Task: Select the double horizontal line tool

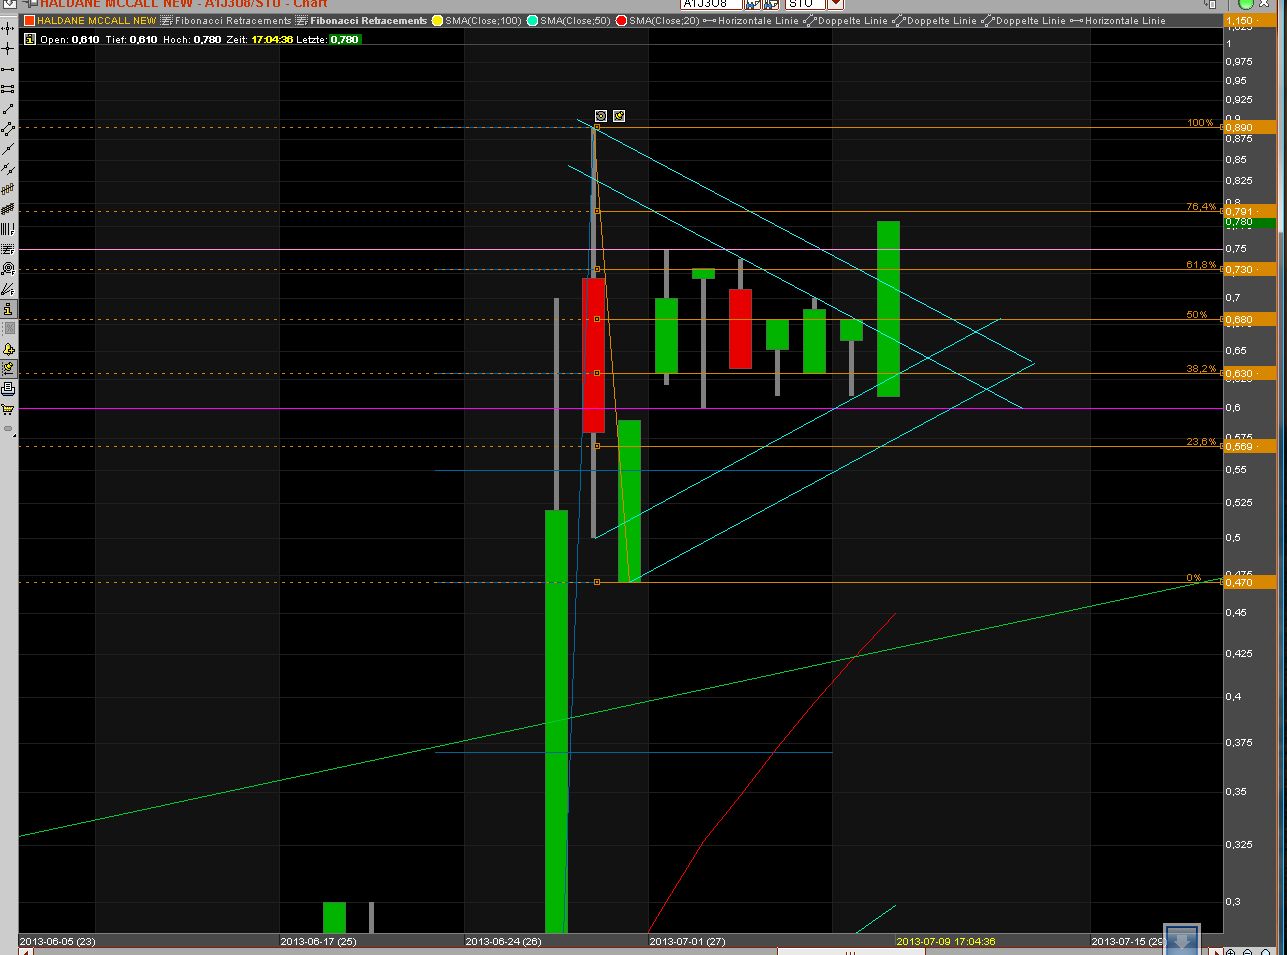Action: click(x=8, y=89)
